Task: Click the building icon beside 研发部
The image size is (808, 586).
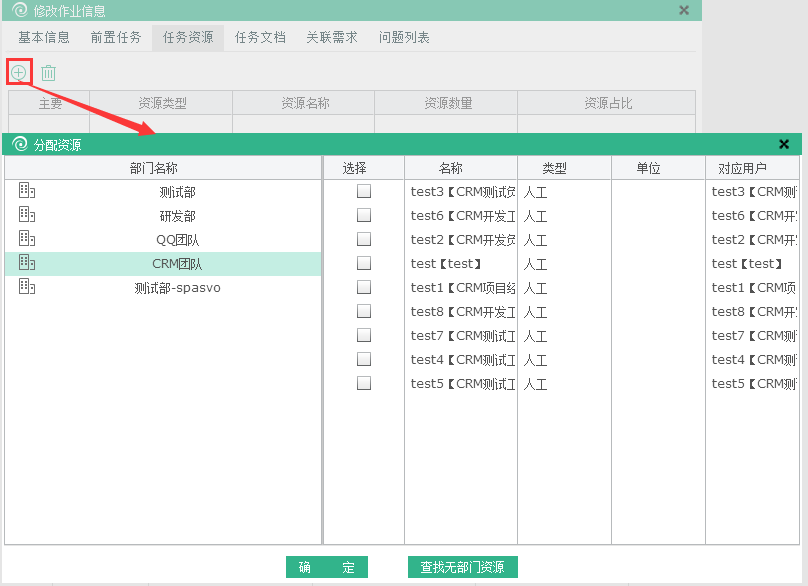Action: click(27, 215)
